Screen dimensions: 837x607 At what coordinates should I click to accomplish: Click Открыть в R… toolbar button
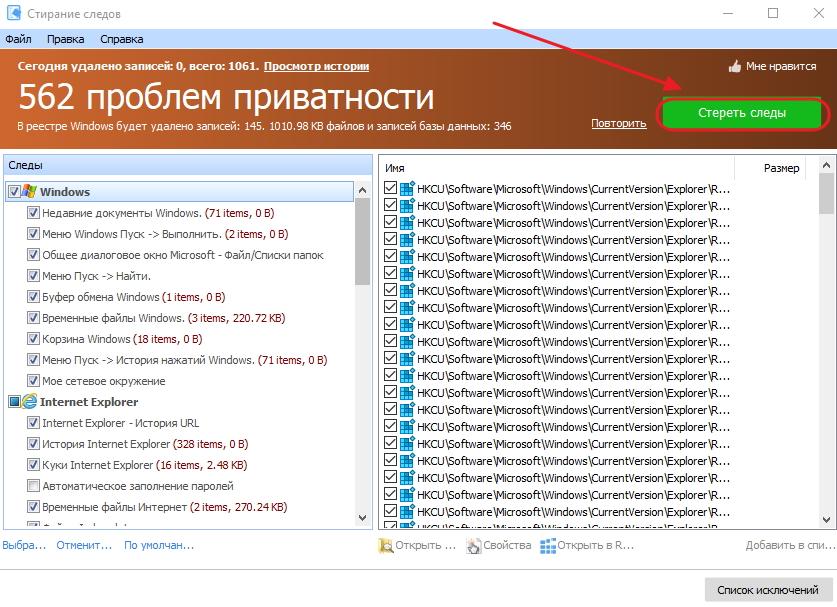pos(587,546)
